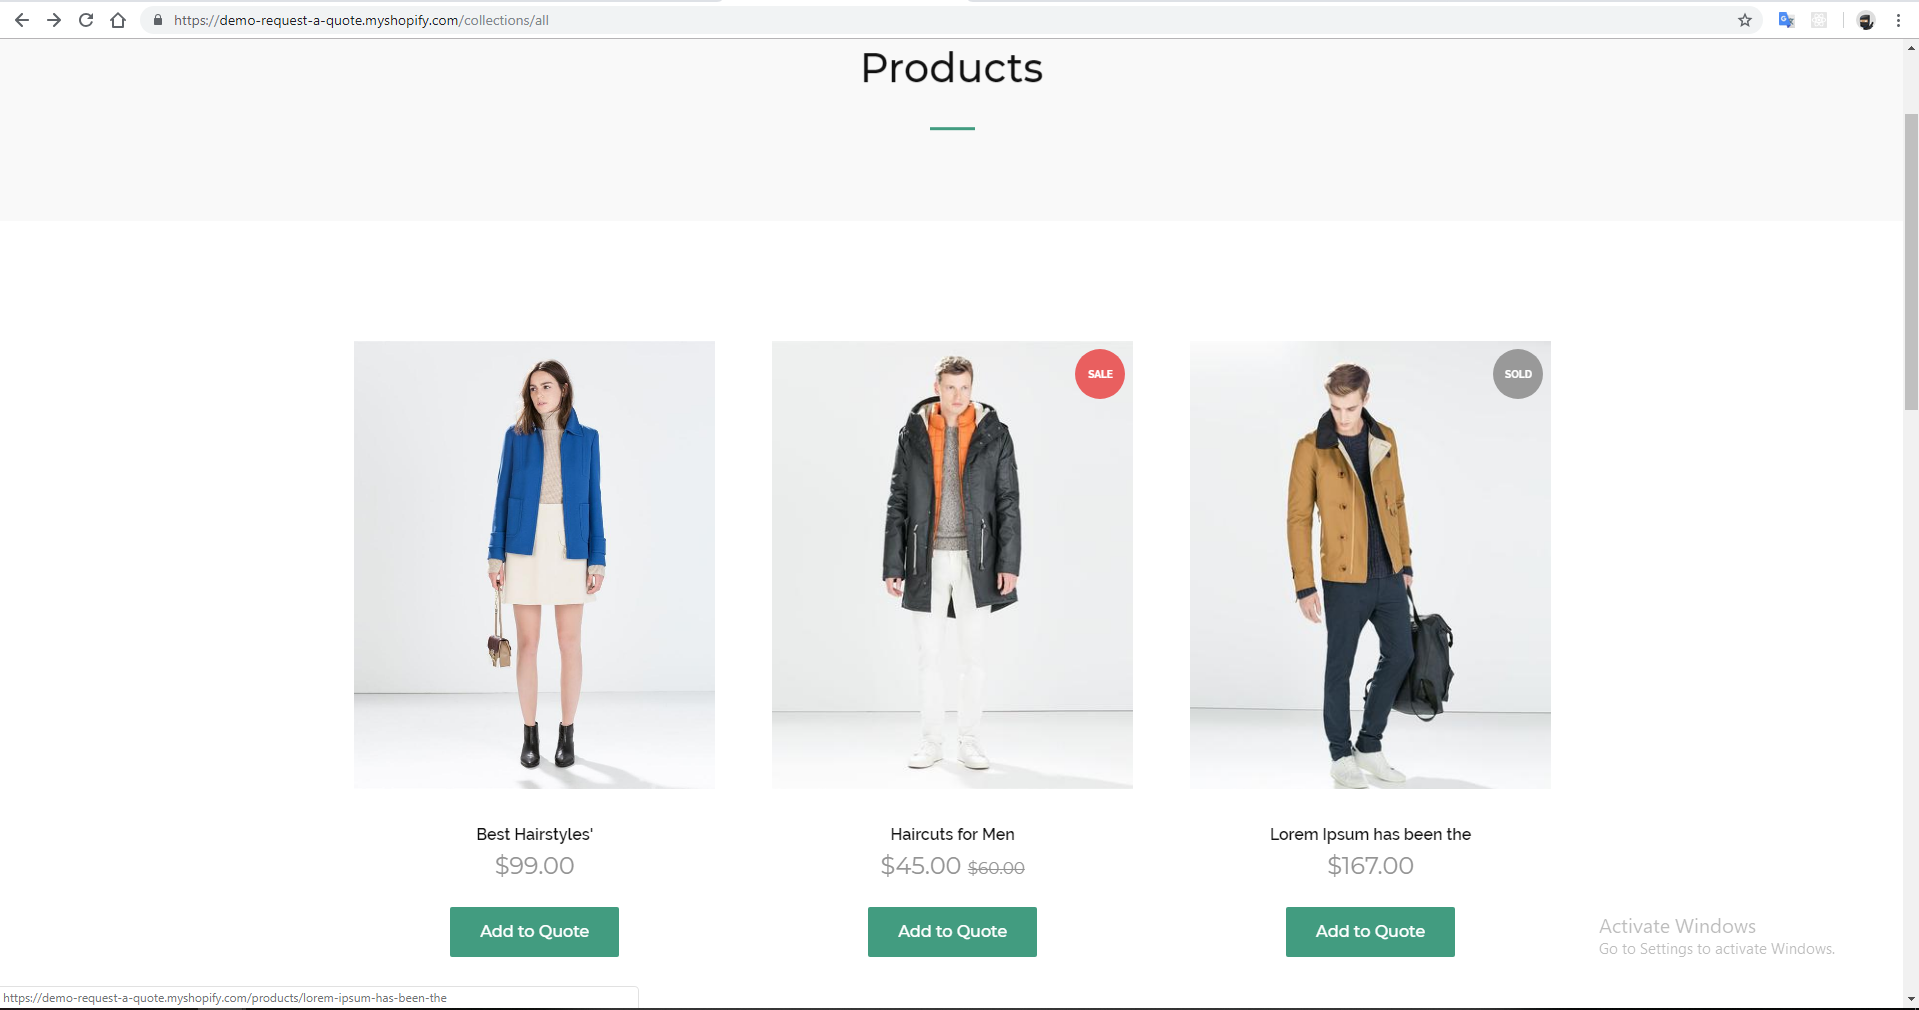
Task: Open the browser three-dot menu
Action: click(x=1898, y=20)
